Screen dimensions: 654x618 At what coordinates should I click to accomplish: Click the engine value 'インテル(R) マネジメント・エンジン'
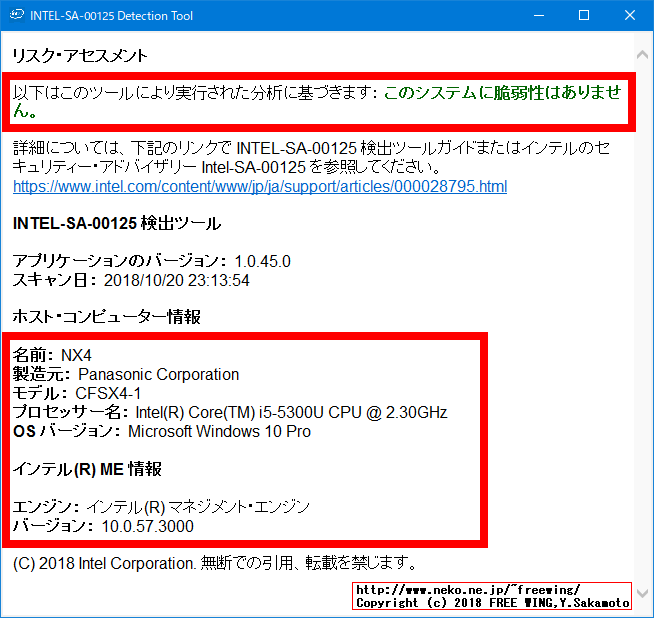pos(198,507)
